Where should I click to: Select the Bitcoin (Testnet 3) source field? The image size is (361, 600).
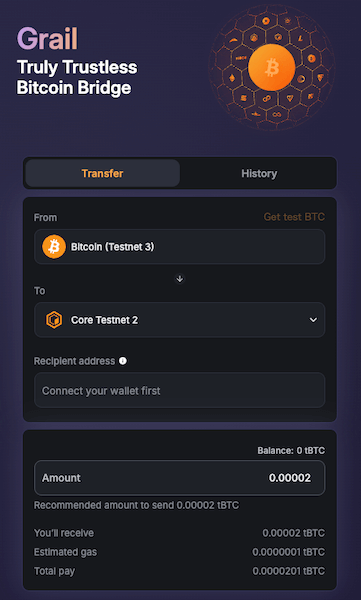(180, 247)
